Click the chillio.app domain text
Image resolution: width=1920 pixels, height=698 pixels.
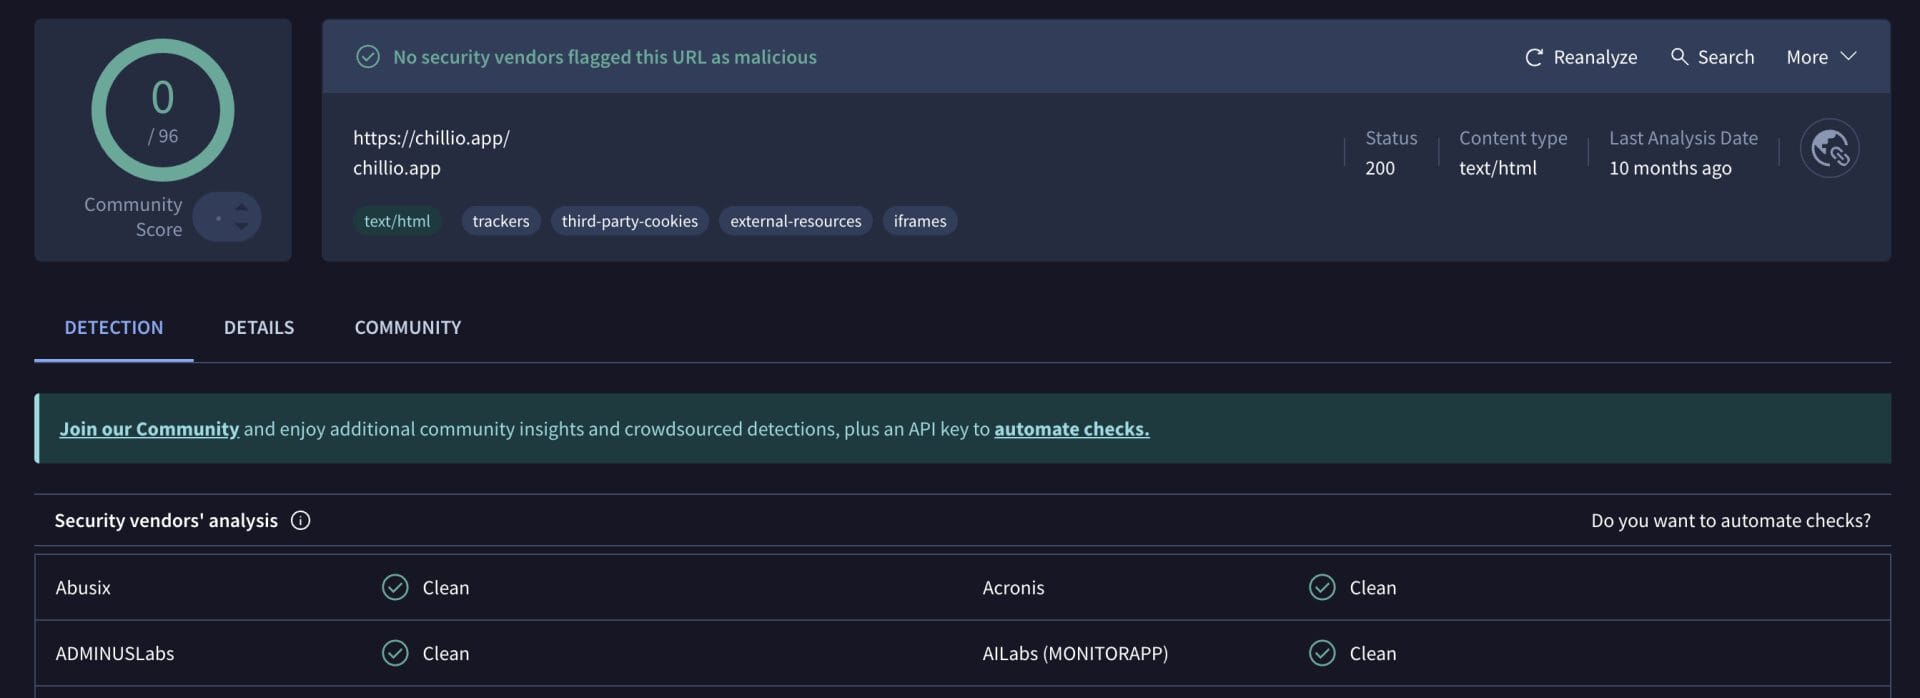[x=397, y=168]
